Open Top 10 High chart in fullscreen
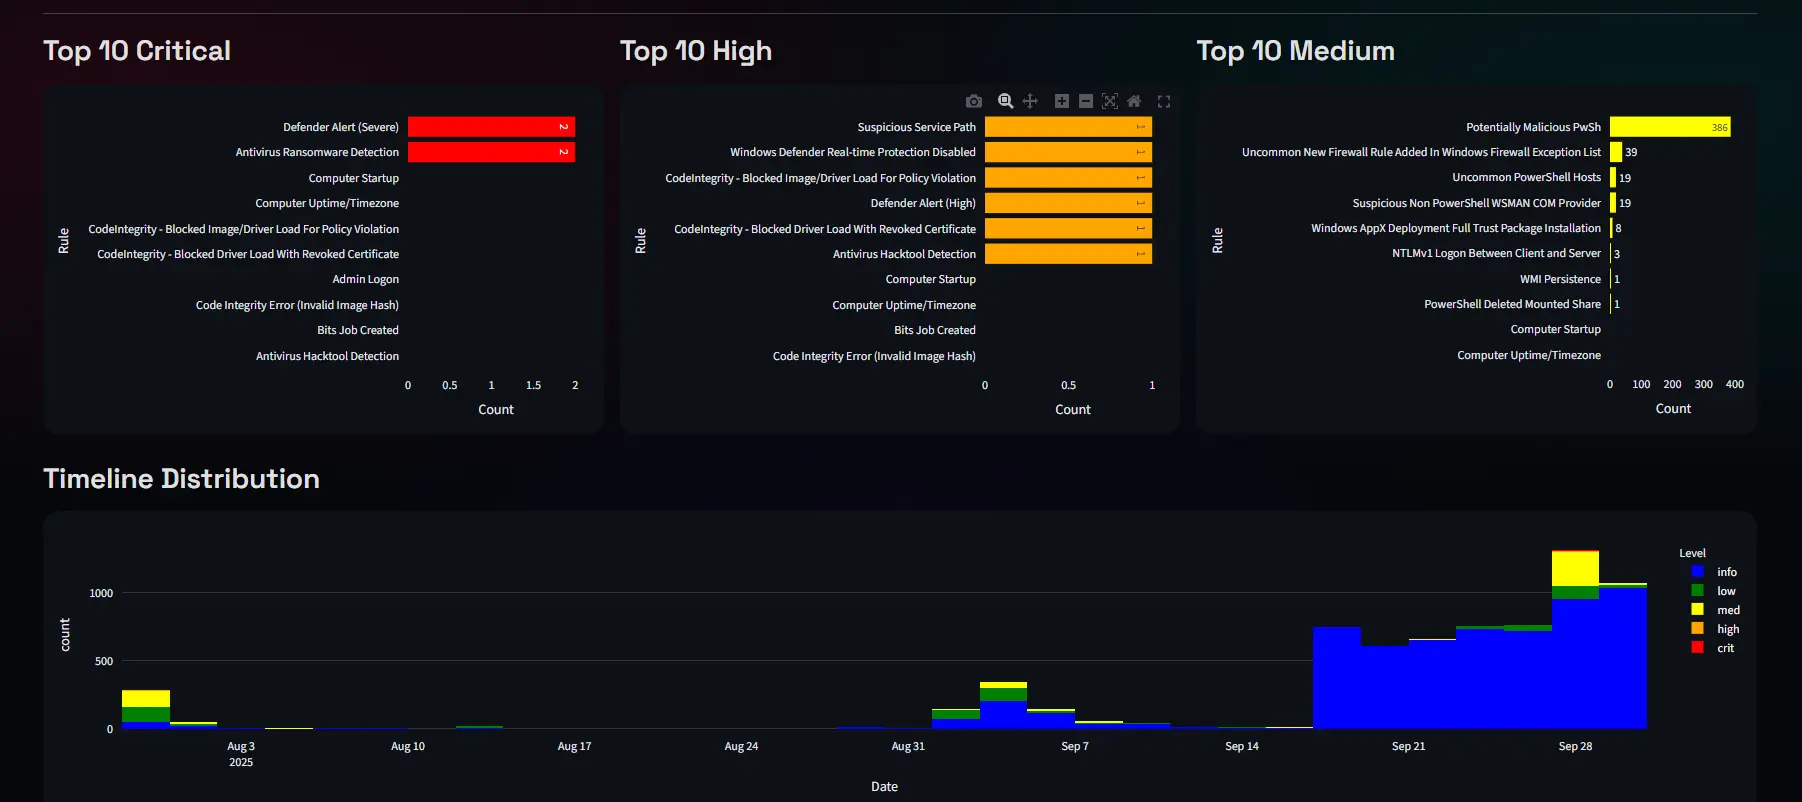 [x=1164, y=101]
